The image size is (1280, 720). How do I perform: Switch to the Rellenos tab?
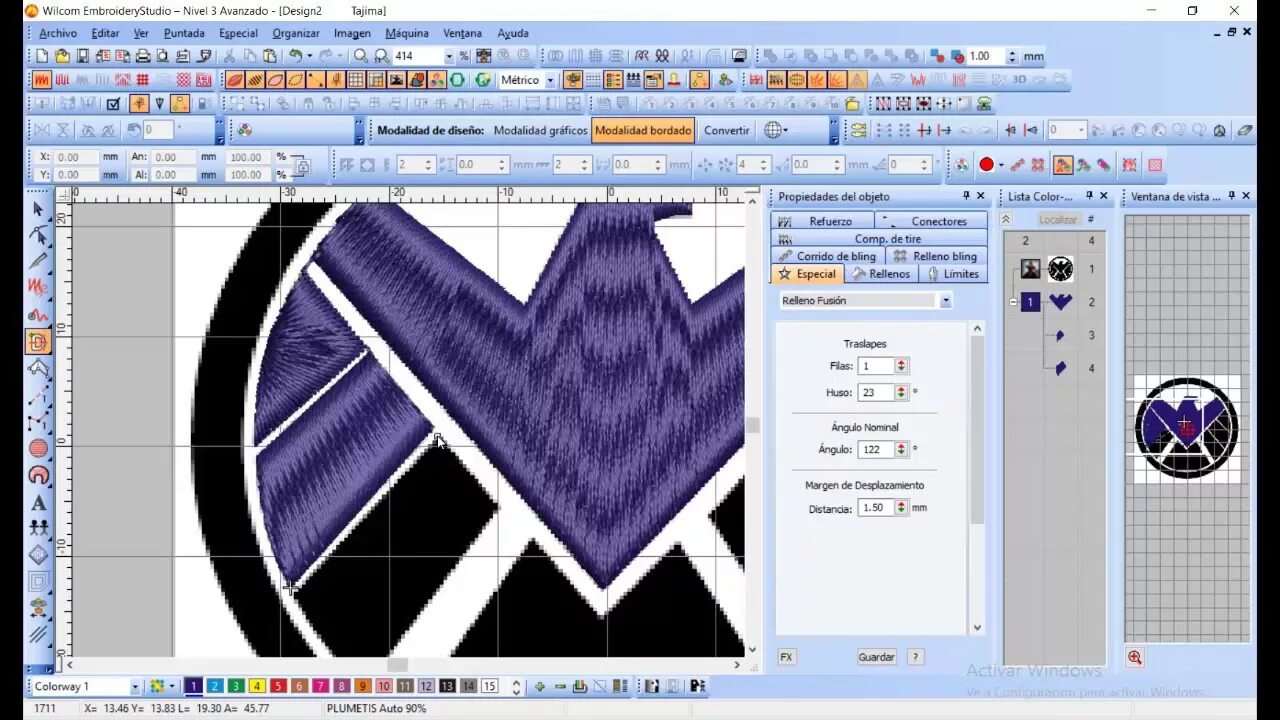(881, 274)
